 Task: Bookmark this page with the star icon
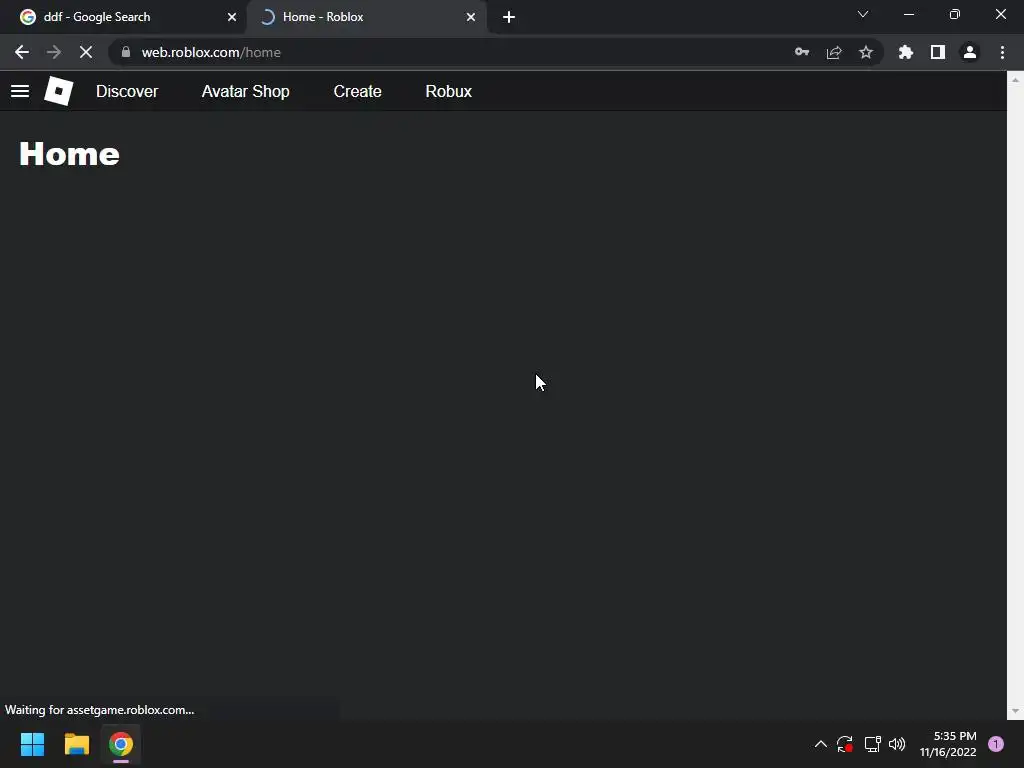click(866, 52)
